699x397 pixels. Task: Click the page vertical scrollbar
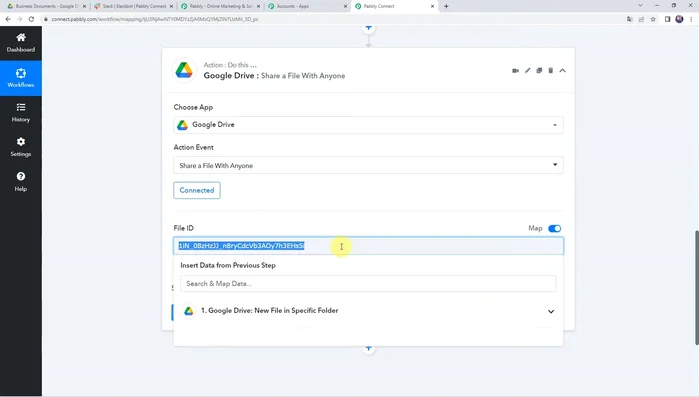[696, 287]
